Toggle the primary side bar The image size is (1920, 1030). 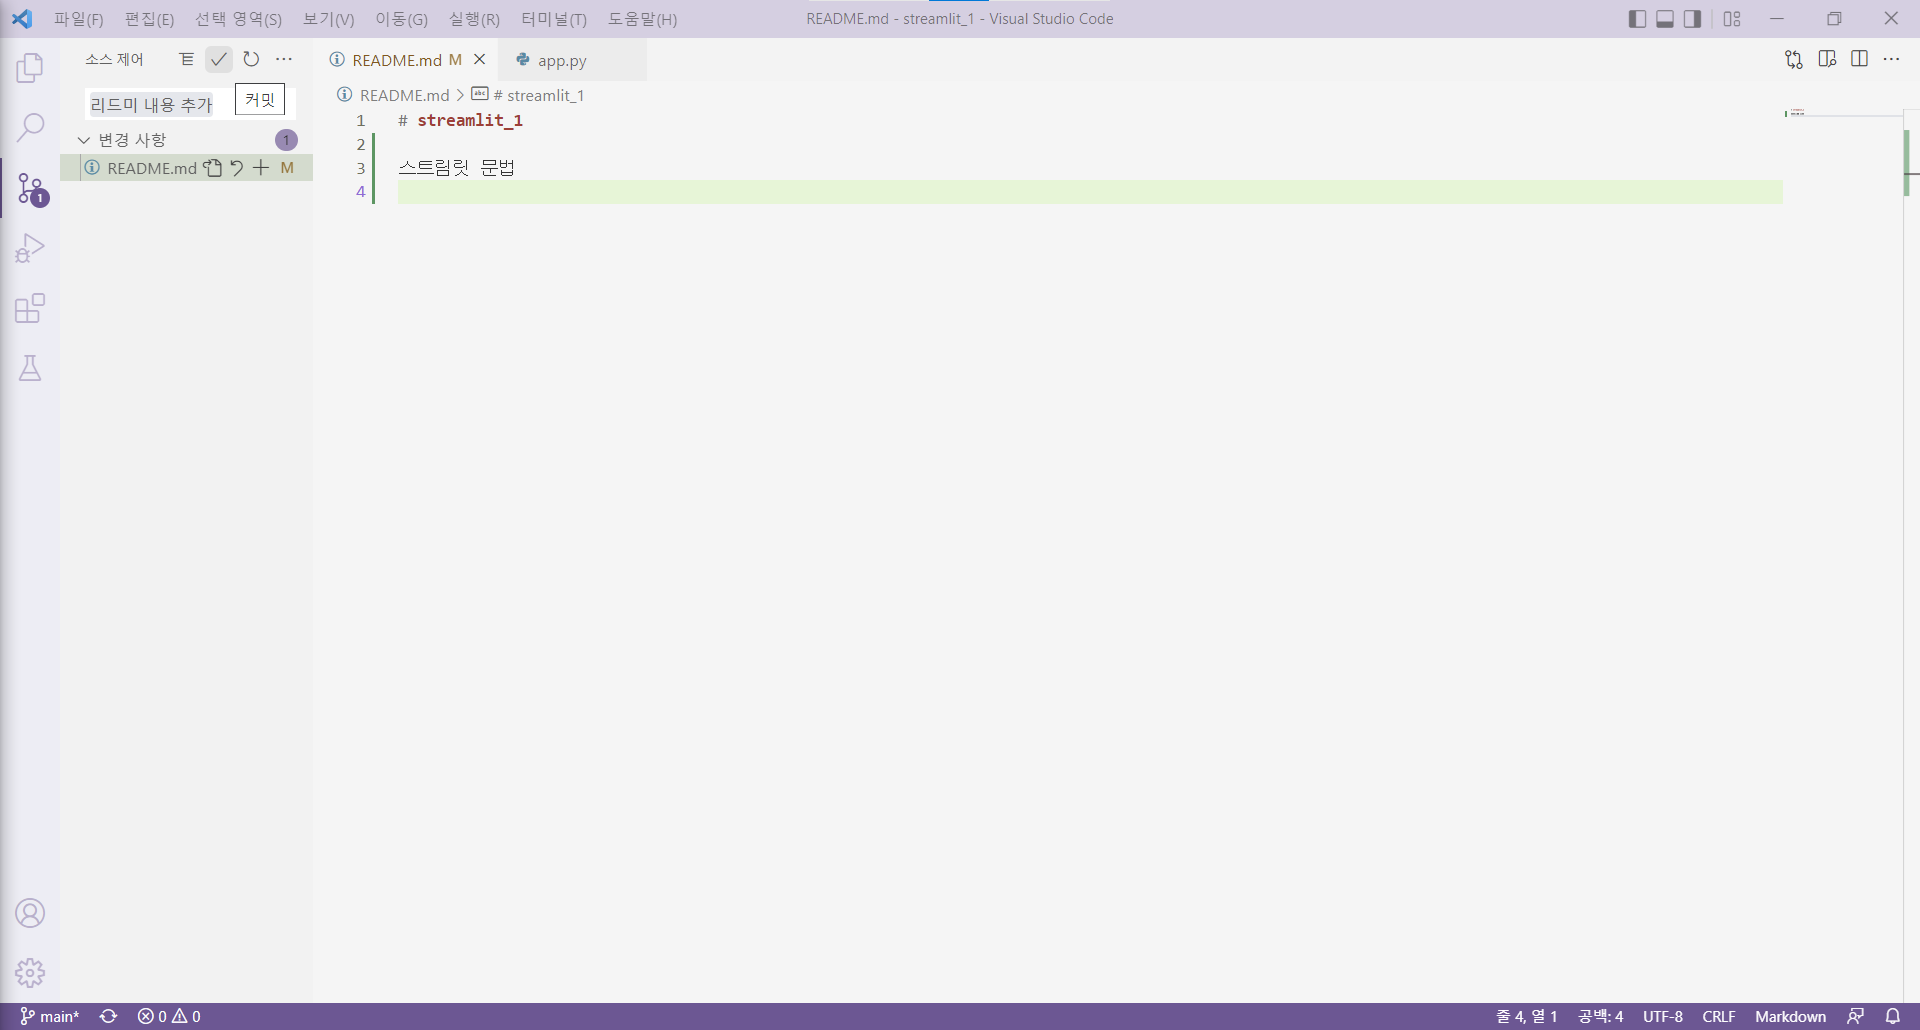[x=1637, y=19]
